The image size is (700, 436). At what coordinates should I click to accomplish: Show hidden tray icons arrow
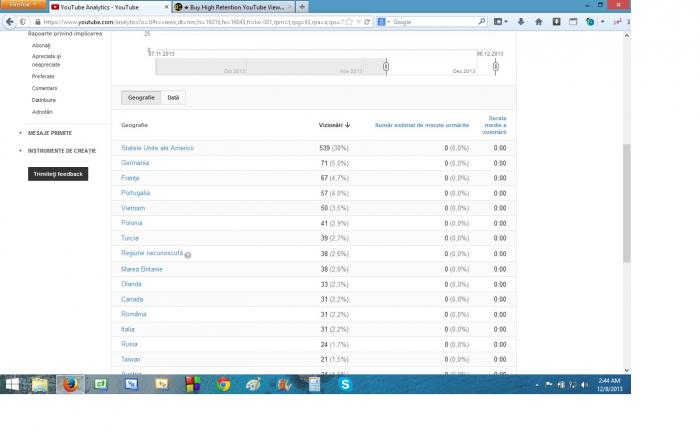[x=537, y=385]
